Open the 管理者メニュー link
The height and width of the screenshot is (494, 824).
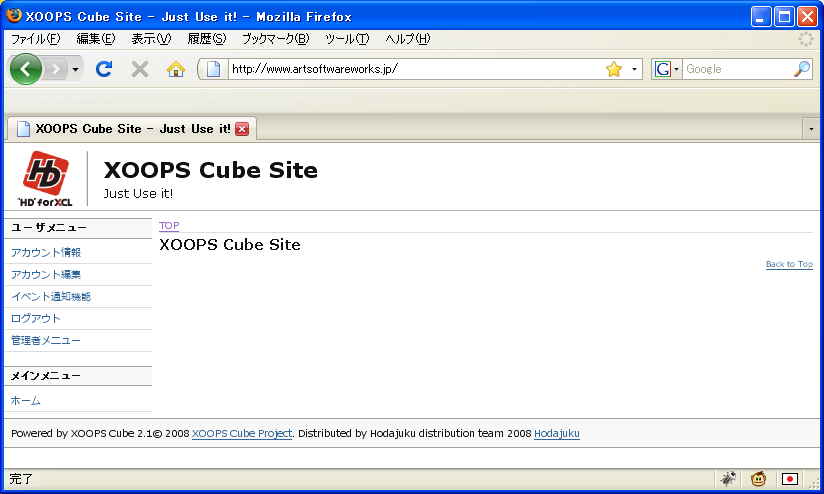[x=45, y=340]
